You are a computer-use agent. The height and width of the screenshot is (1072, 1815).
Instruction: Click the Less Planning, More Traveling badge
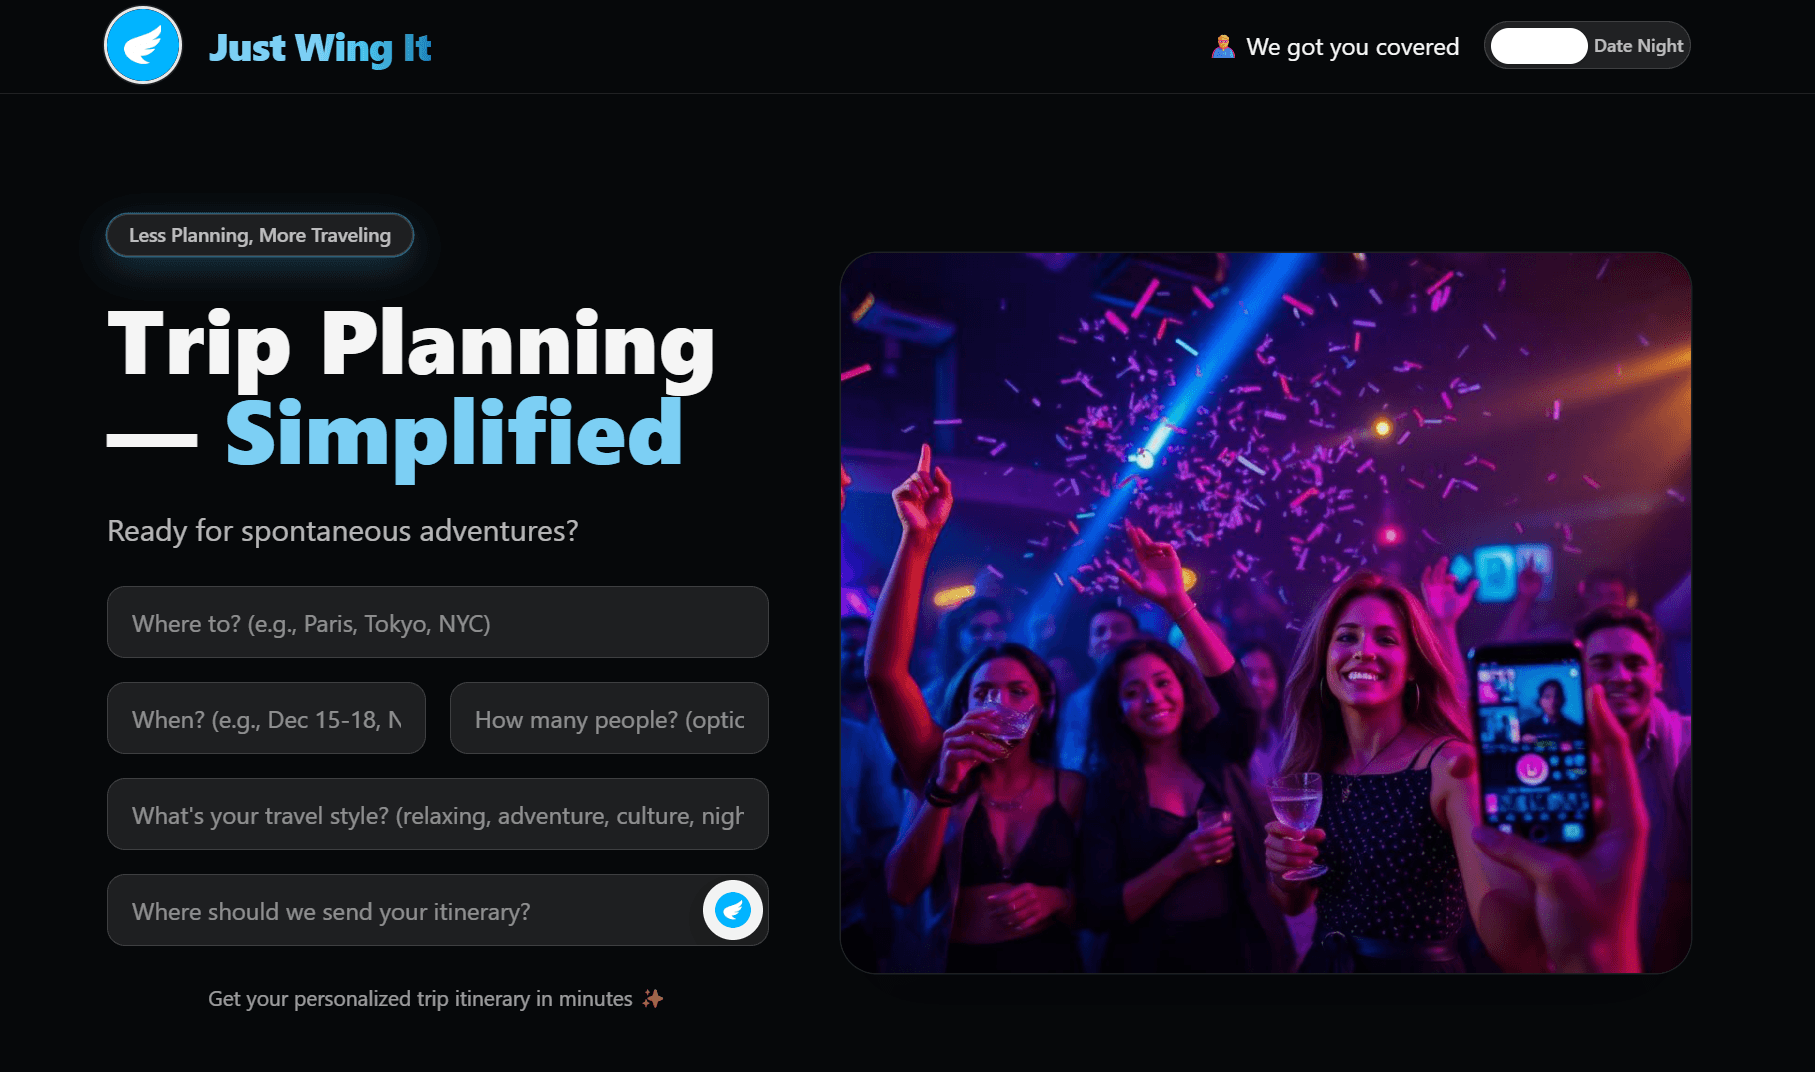[259, 235]
